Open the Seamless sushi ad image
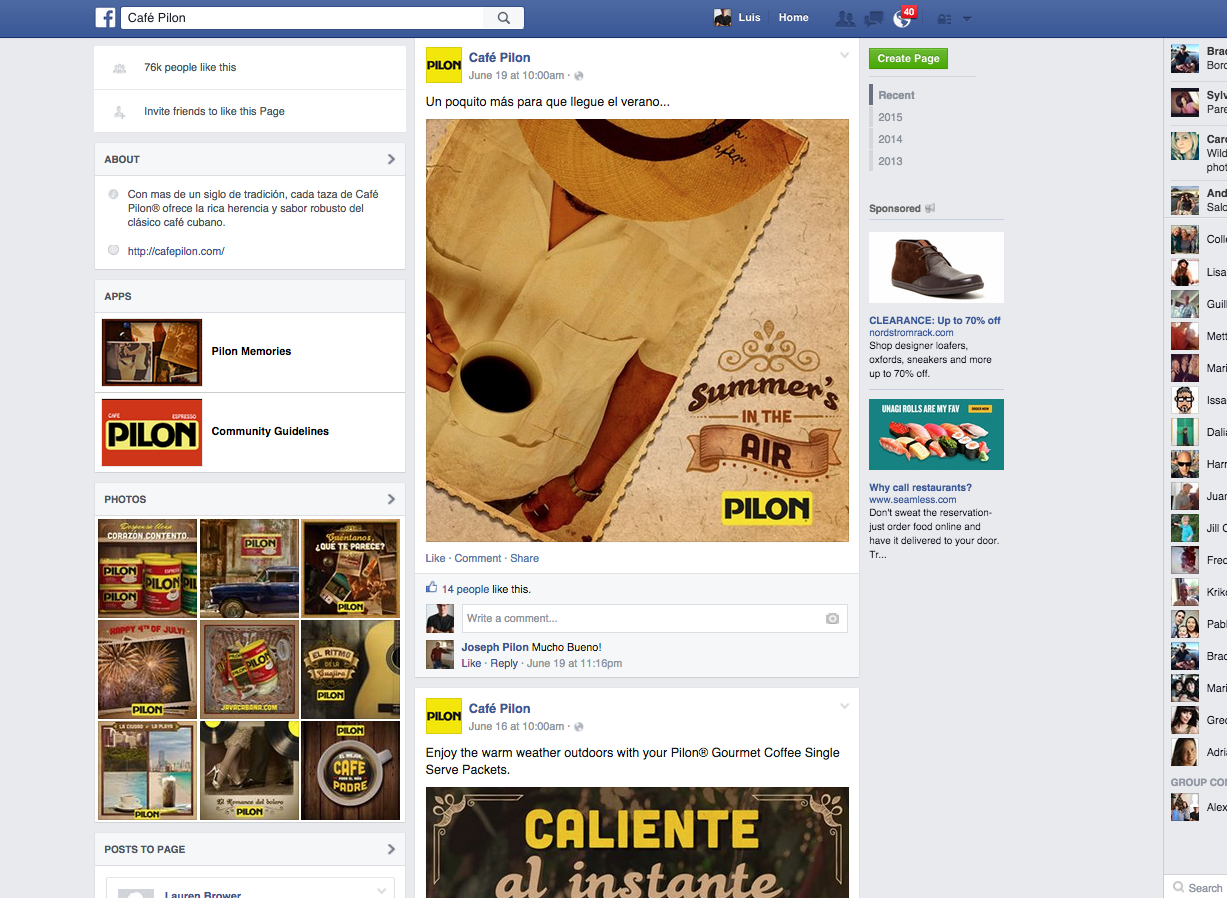This screenshot has width=1227, height=898. 936,434
